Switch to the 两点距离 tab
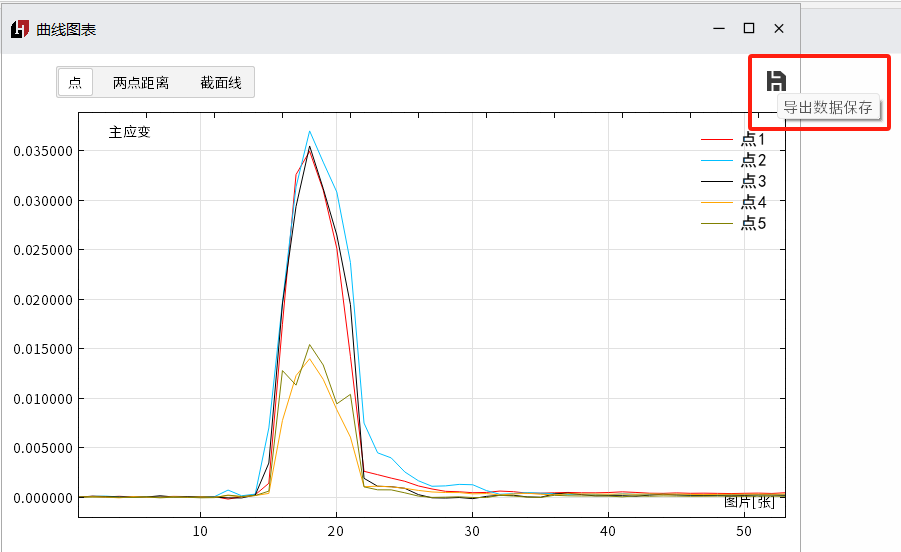The height and width of the screenshot is (552, 901). pyautogui.click(x=140, y=83)
